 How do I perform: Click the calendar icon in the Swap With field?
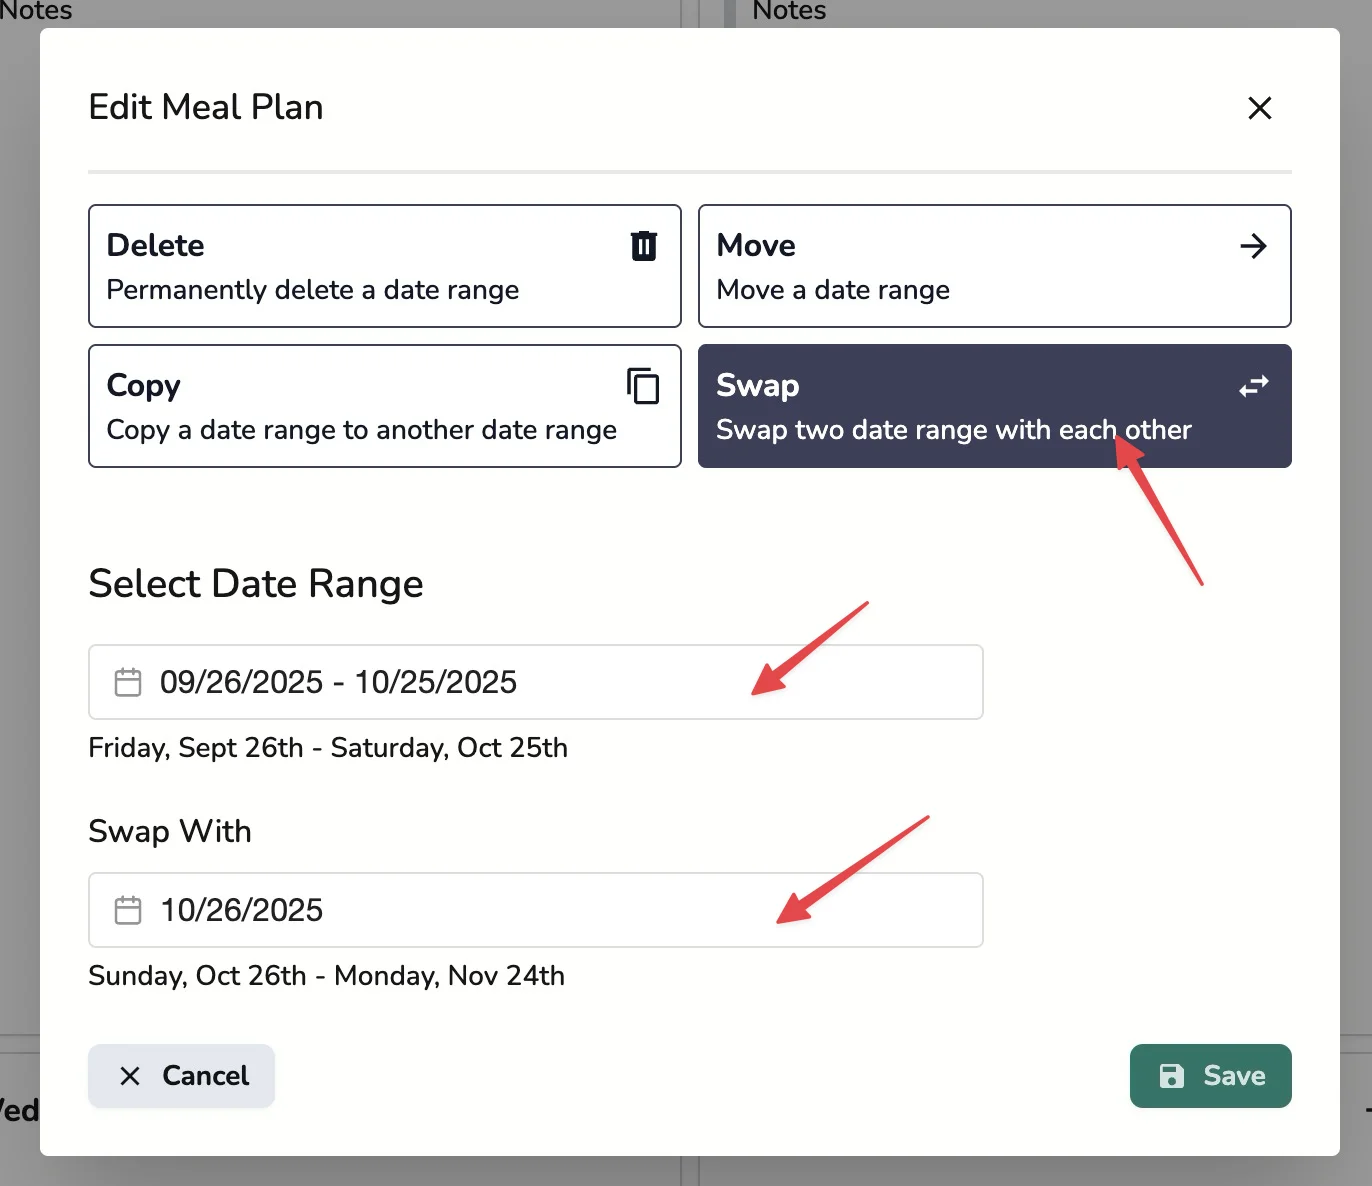pos(127,910)
